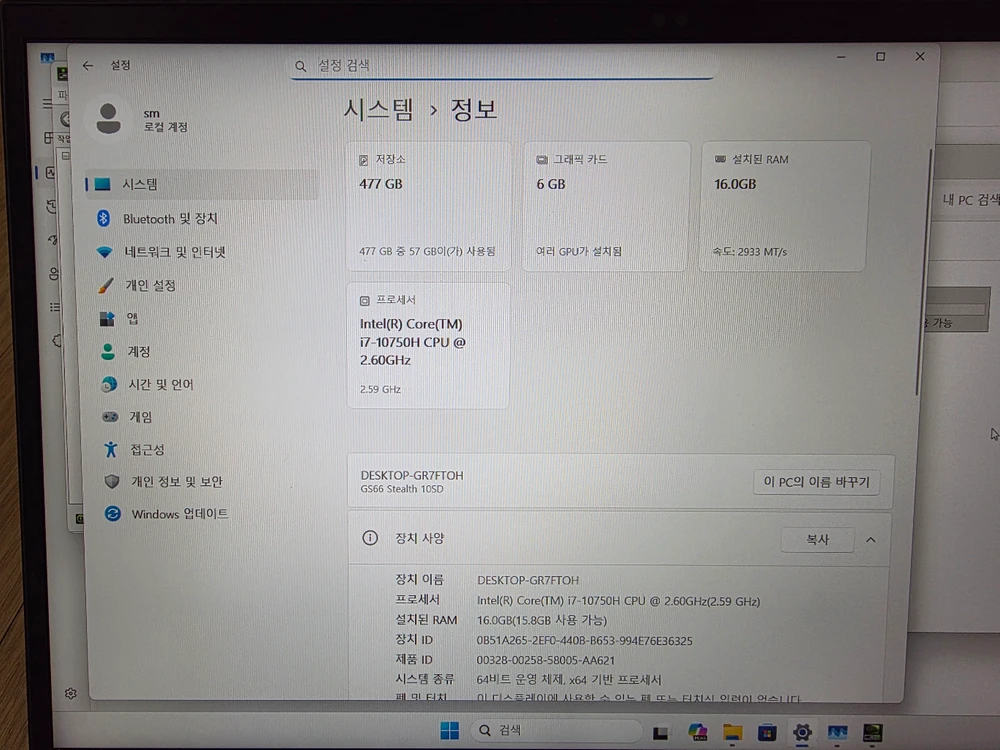Click 이 PC의 이름 바꾸기 button

pyautogui.click(x=816, y=482)
